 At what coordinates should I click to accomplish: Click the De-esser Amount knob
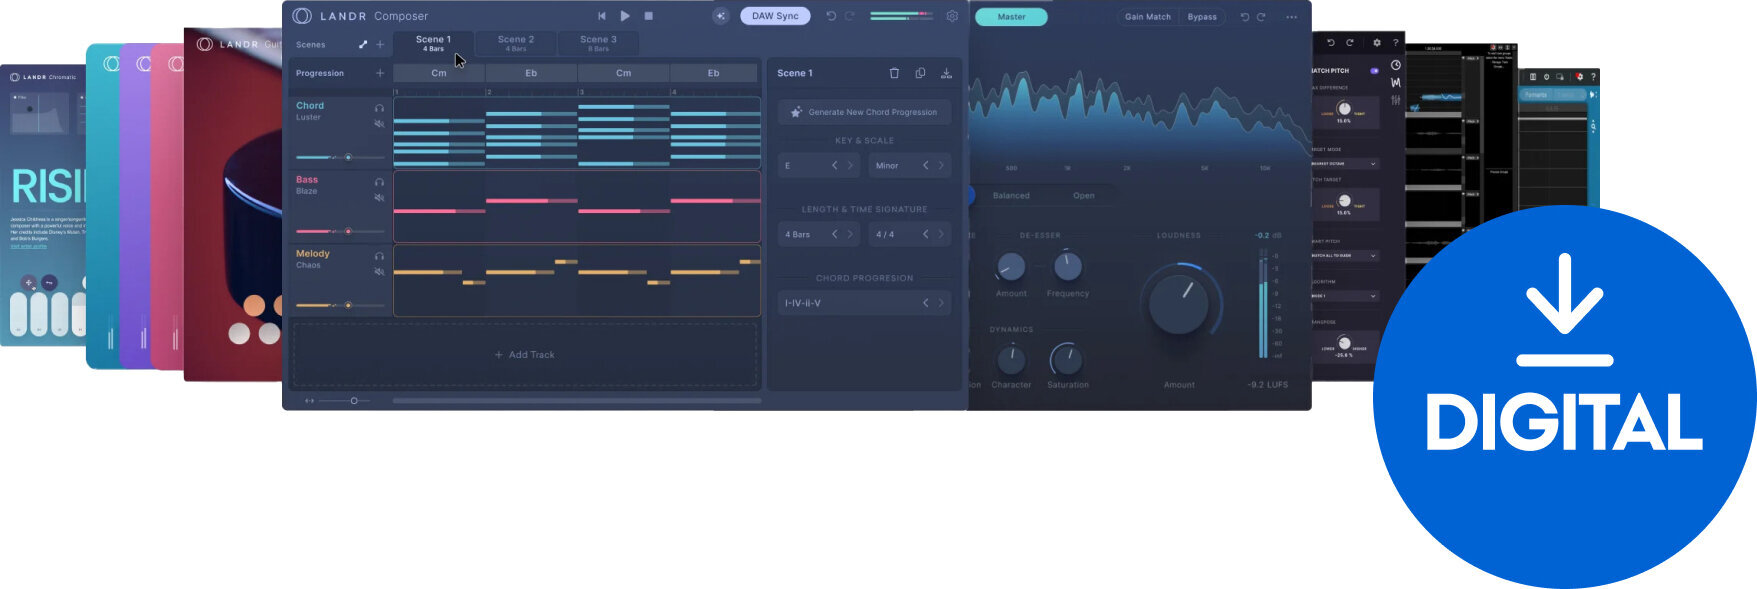point(1011,266)
